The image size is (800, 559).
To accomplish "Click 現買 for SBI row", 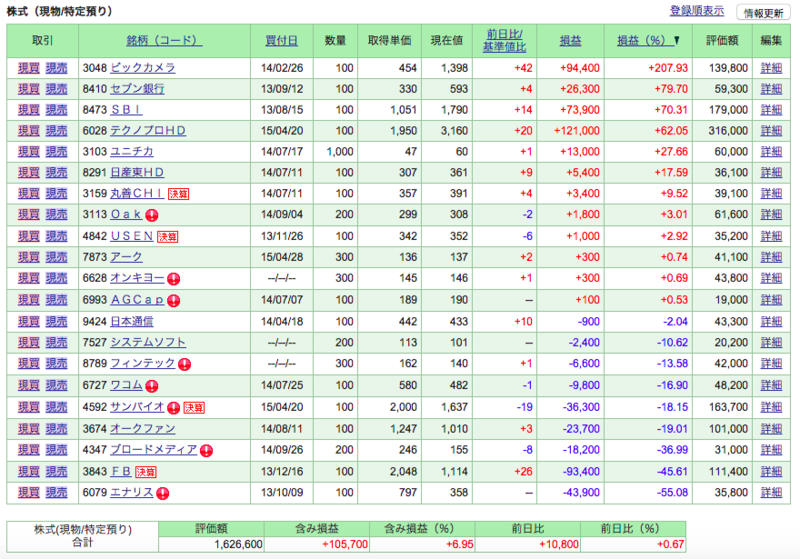I will (29, 110).
